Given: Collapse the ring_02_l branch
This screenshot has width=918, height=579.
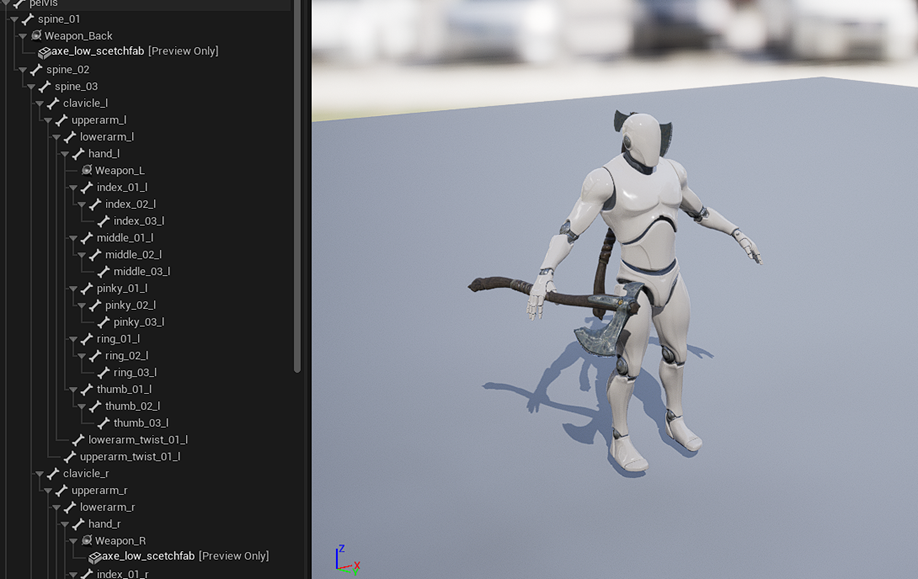Looking at the screenshot, I should [x=81, y=357].
